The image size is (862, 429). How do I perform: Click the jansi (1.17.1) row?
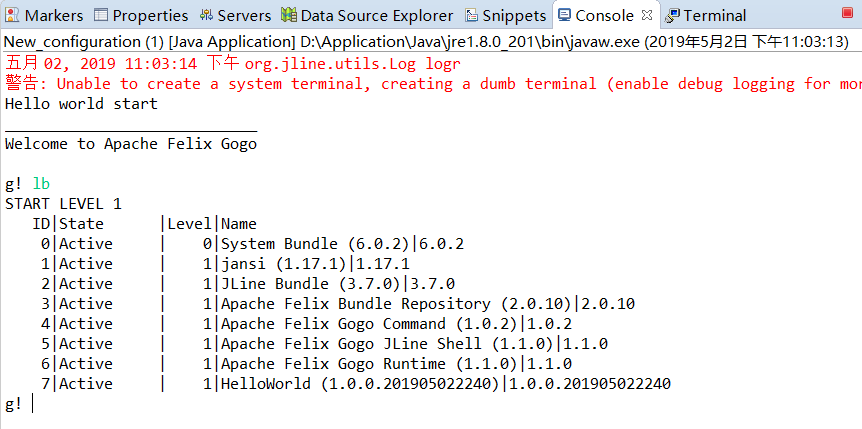pos(225,263)
